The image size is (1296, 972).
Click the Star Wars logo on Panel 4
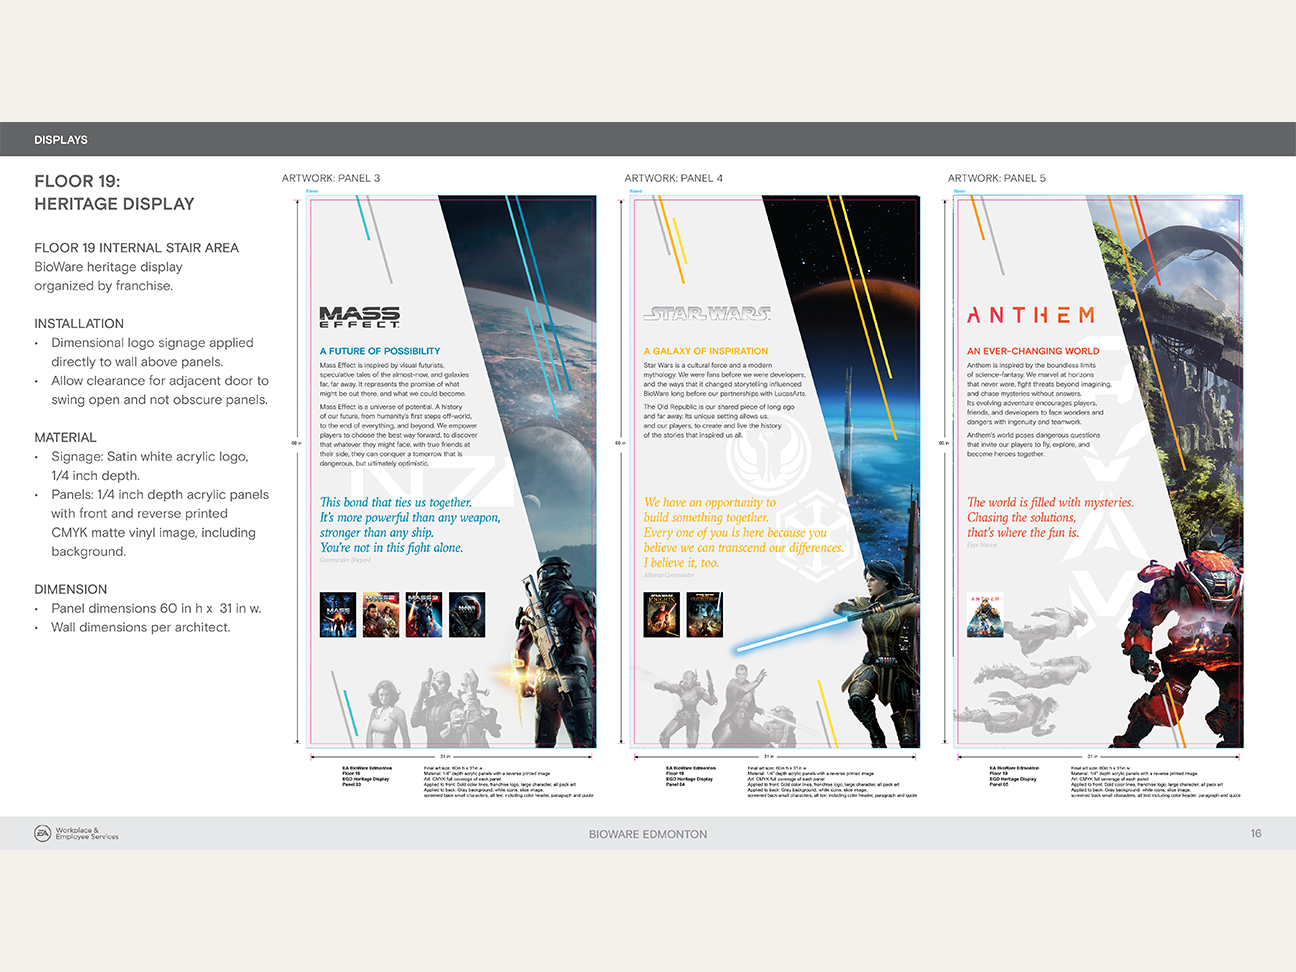pyautogui.click(x=707, y=314)
